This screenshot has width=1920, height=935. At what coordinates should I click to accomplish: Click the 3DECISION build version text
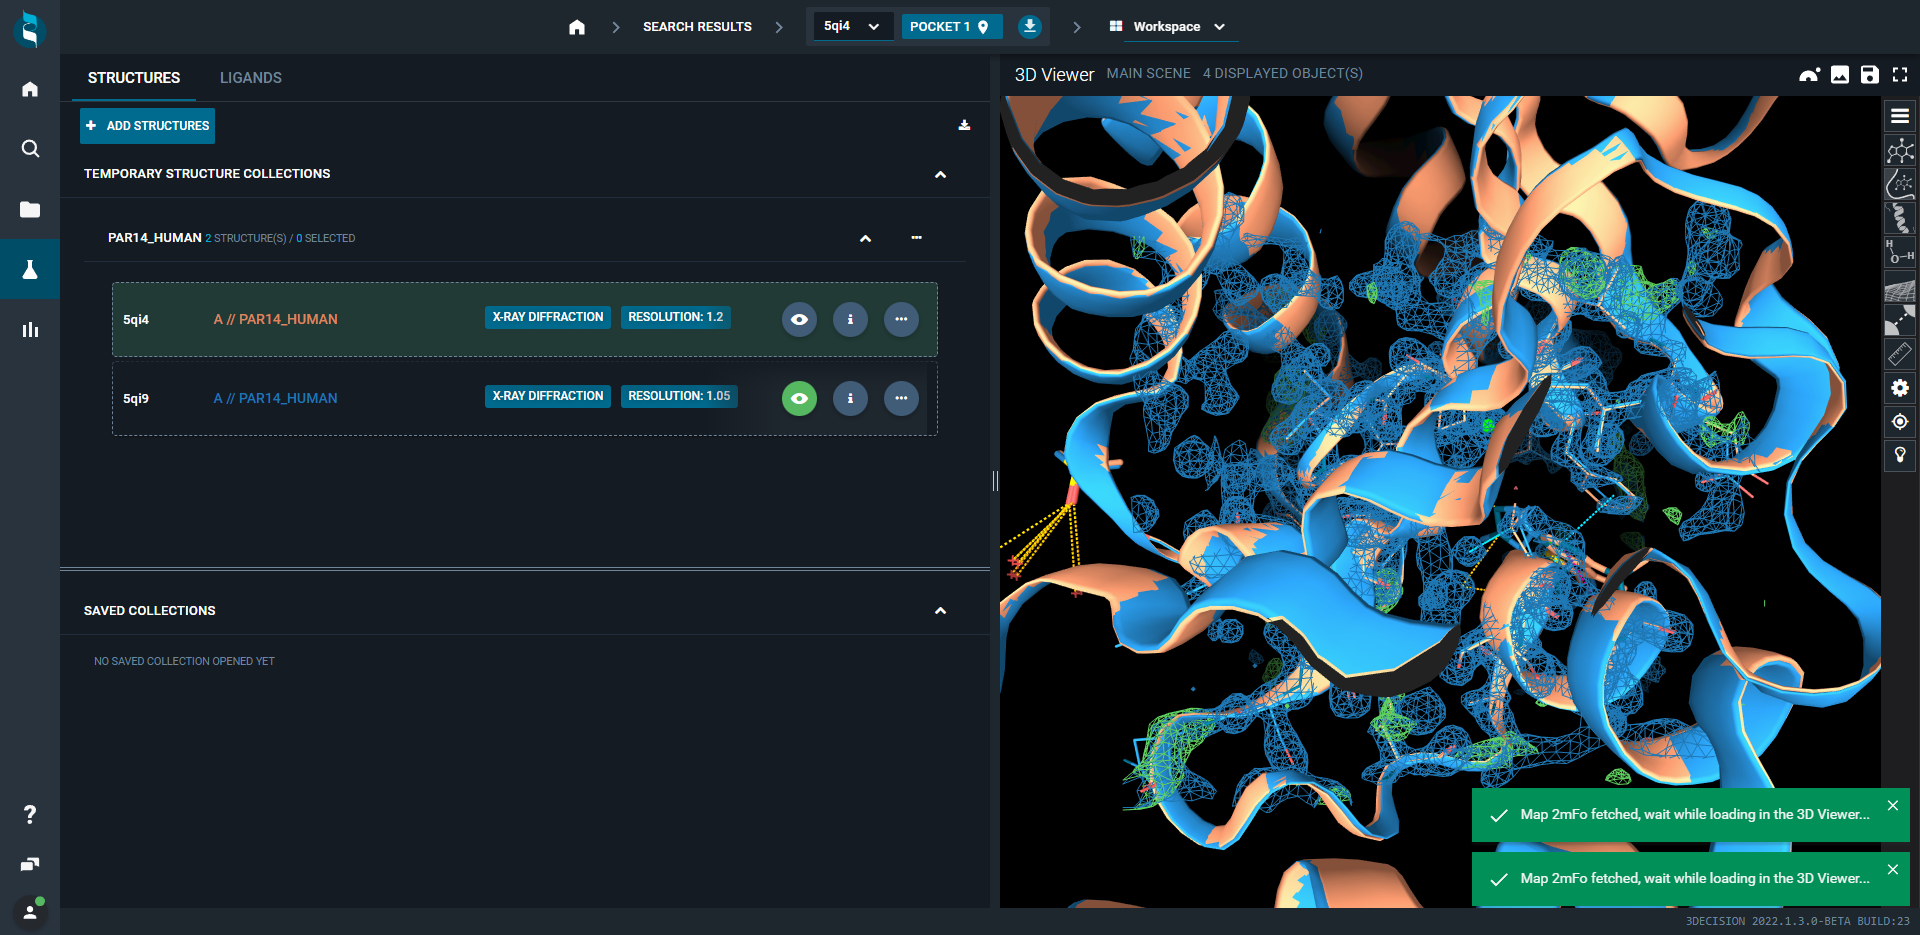1797,922
